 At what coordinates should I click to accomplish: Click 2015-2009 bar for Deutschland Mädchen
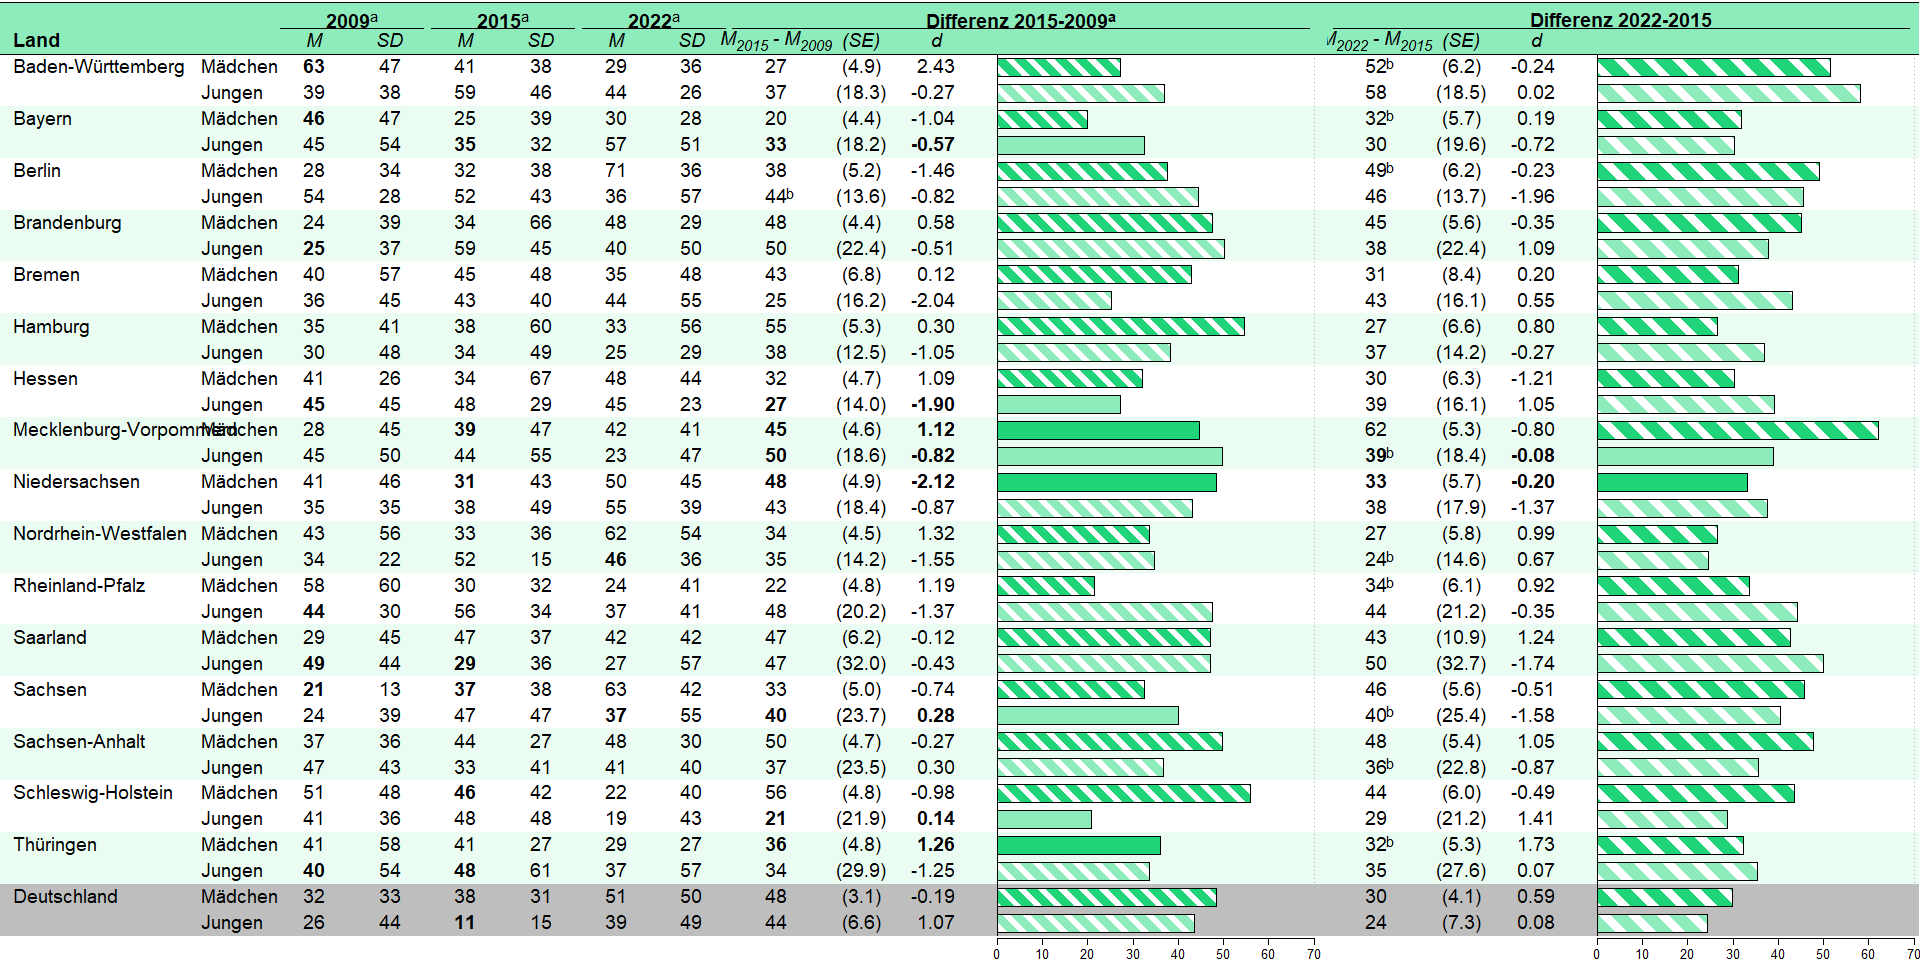[1106, 897]
